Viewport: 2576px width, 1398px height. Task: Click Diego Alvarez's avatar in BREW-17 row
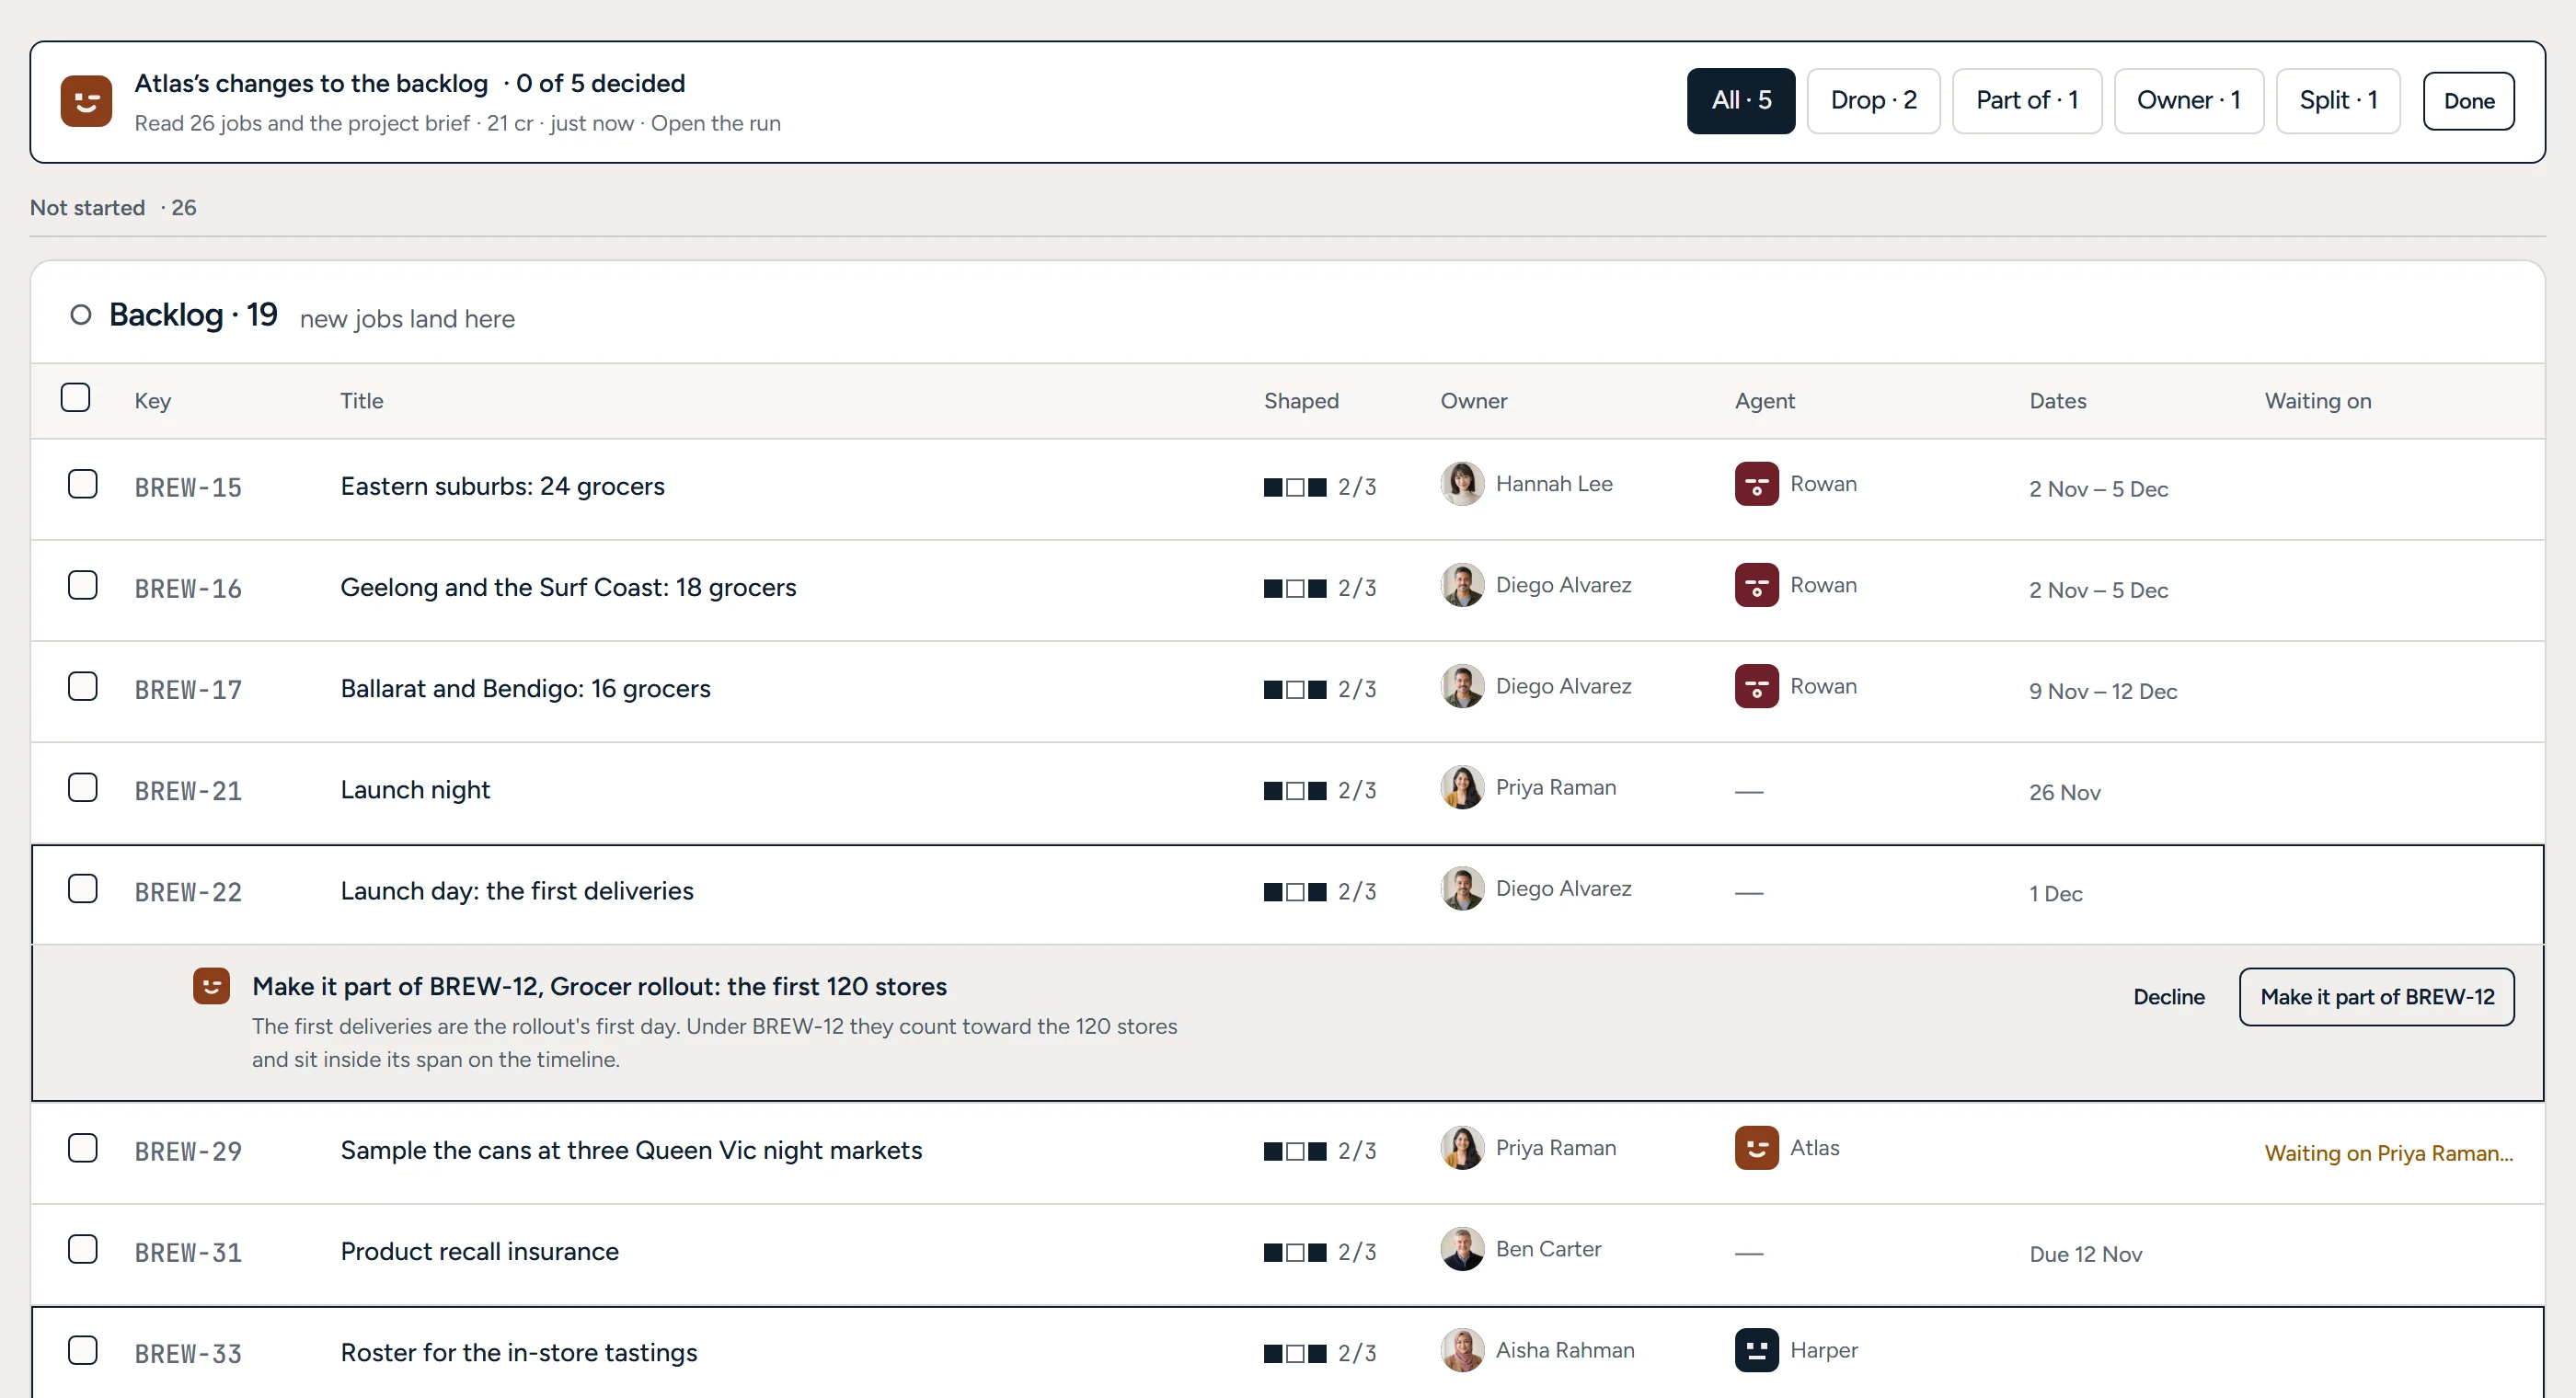pyautogui.click(x=1462, y=686)
